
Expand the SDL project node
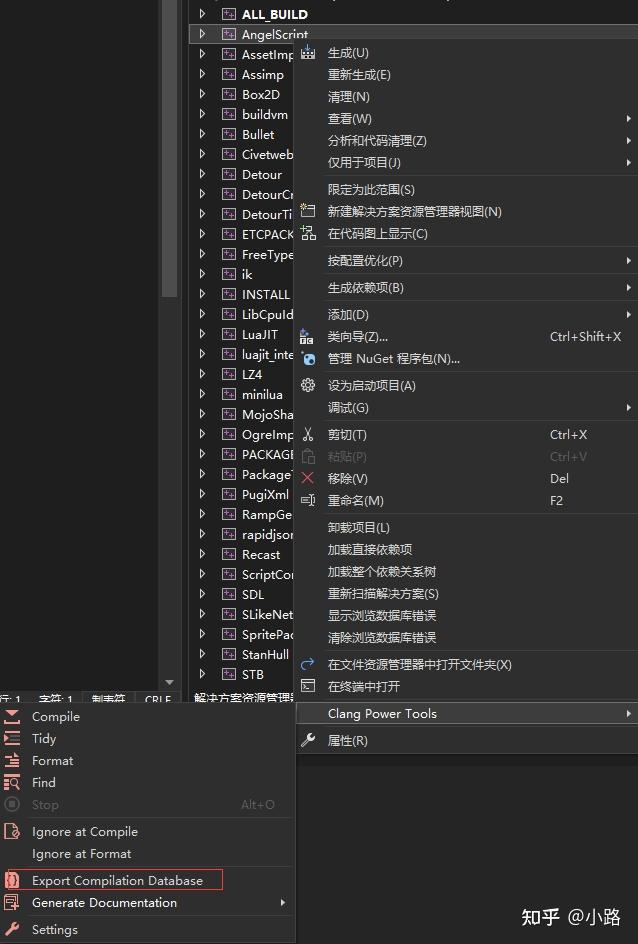tap(202, 594)
